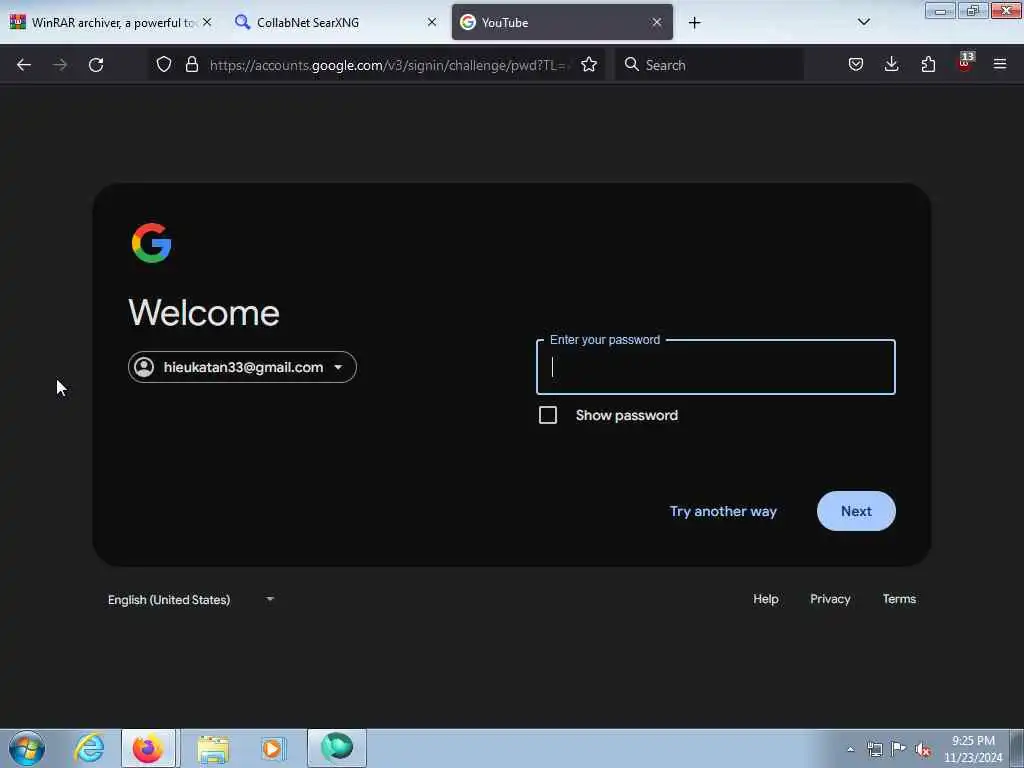This screenshot has height=768, width=1024.
Task: Bookmark this page with the star
Action: 589,64
